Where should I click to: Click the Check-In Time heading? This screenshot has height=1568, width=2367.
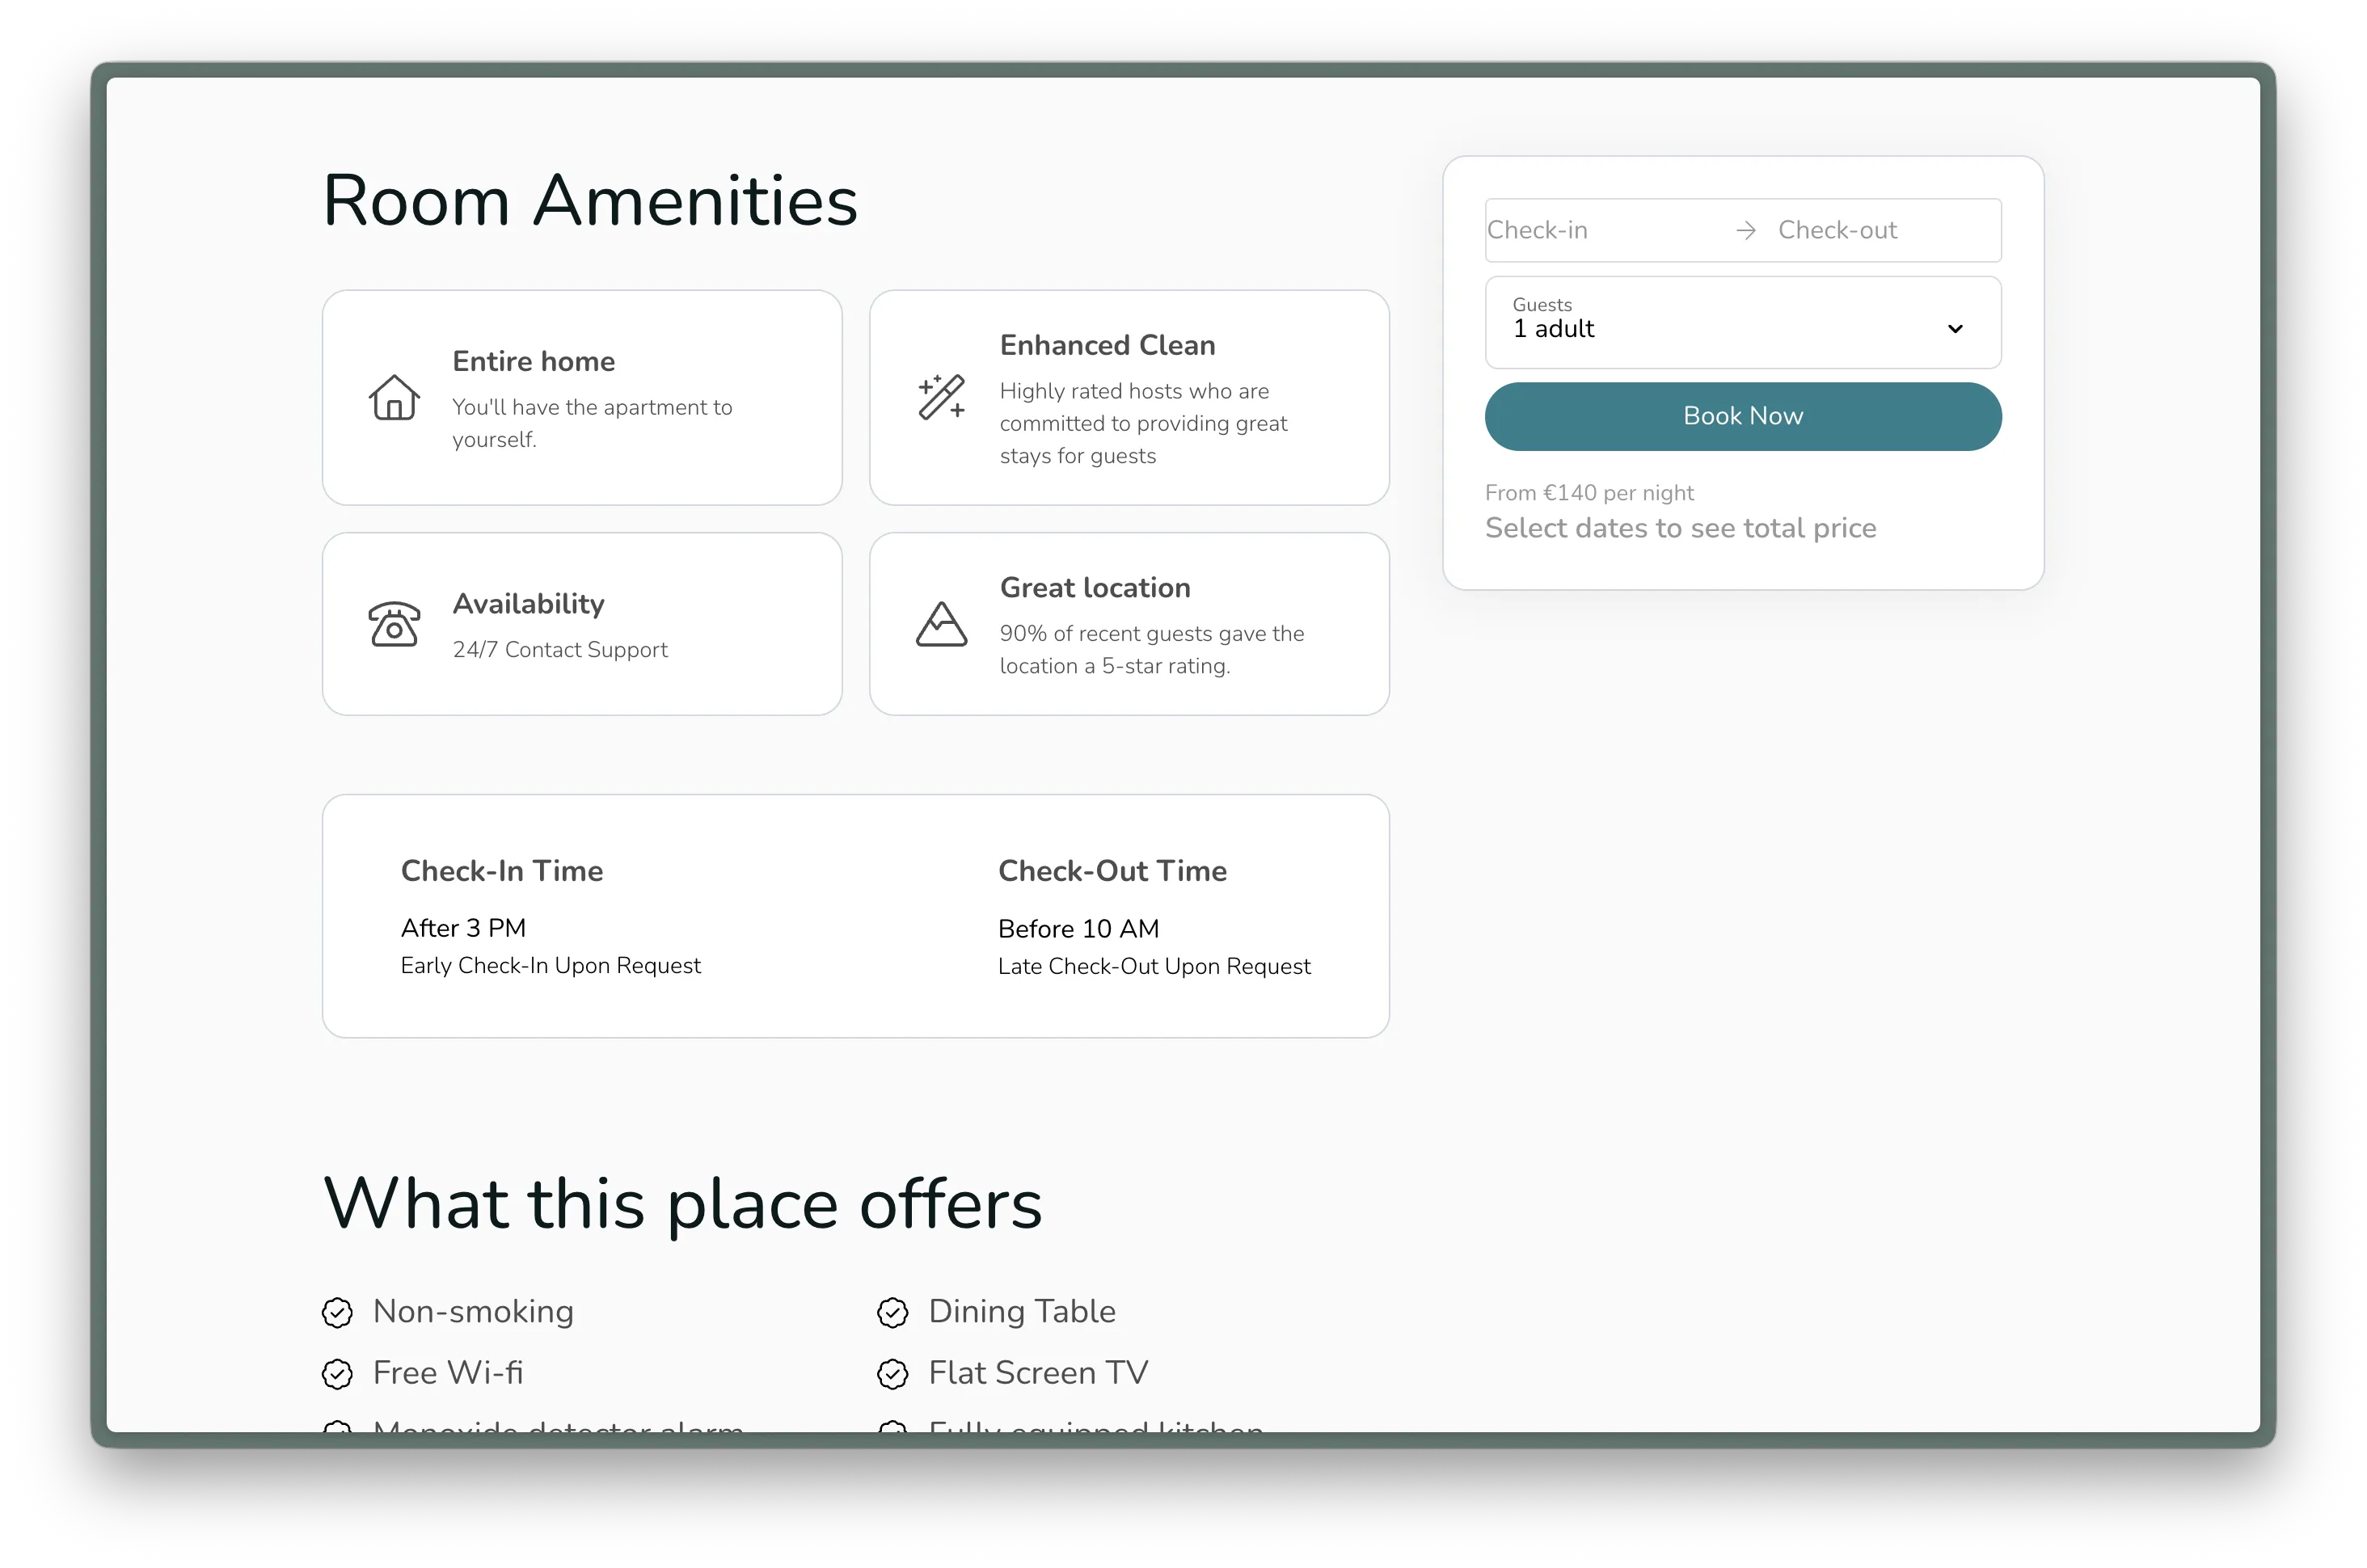[x=502, y=871]
